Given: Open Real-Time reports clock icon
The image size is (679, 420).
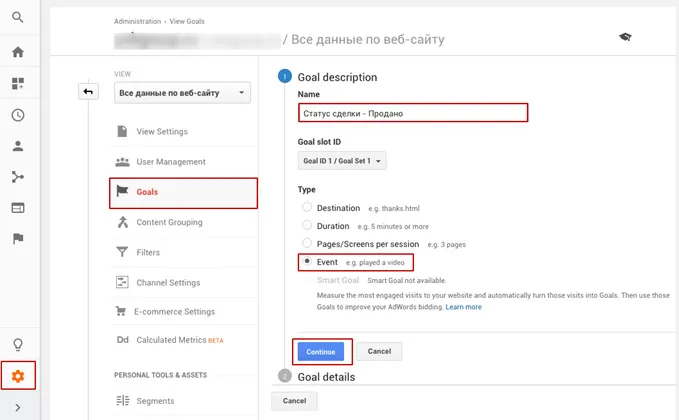Looking at the screenshot, I should point(18,115).
